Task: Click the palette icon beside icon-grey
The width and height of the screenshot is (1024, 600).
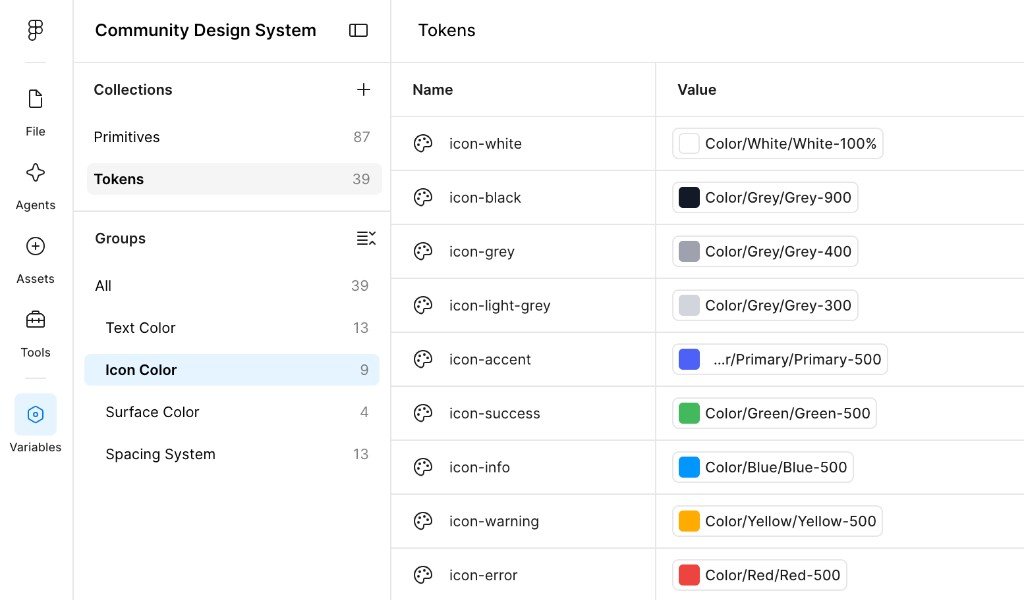Action: coord(423,251)
